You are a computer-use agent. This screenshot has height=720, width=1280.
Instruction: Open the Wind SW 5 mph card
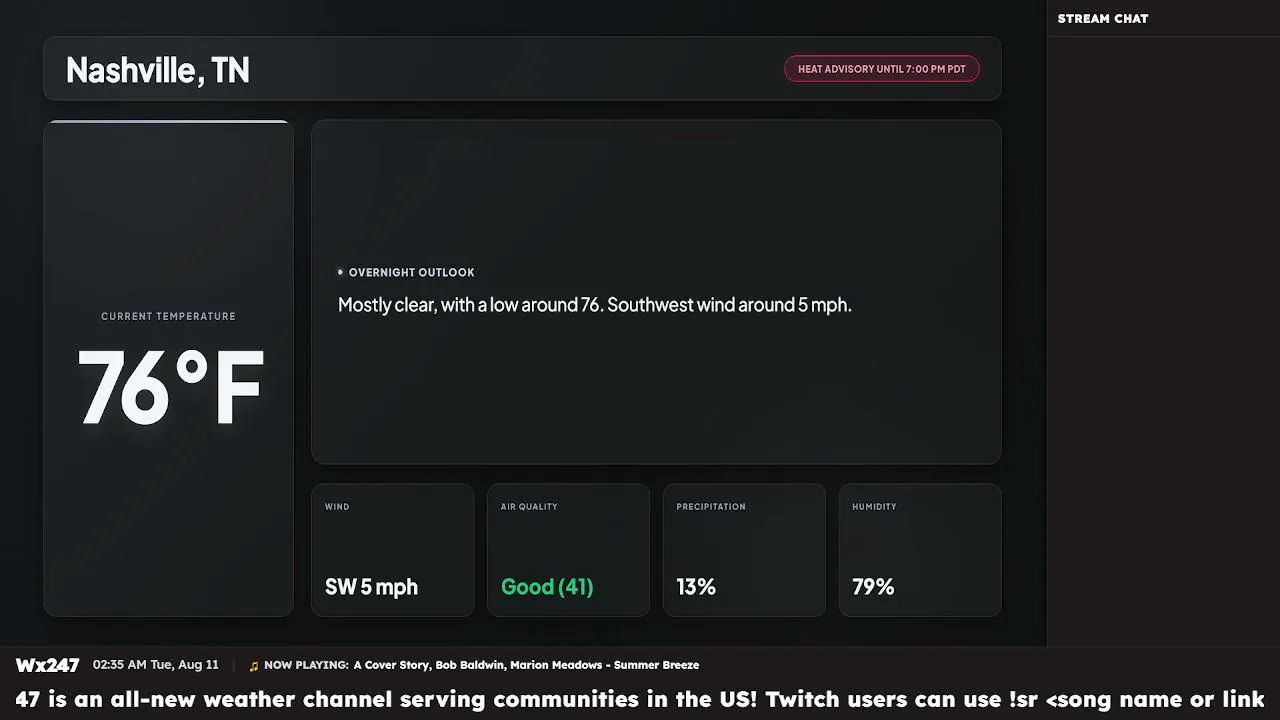[x=393, y=550]
